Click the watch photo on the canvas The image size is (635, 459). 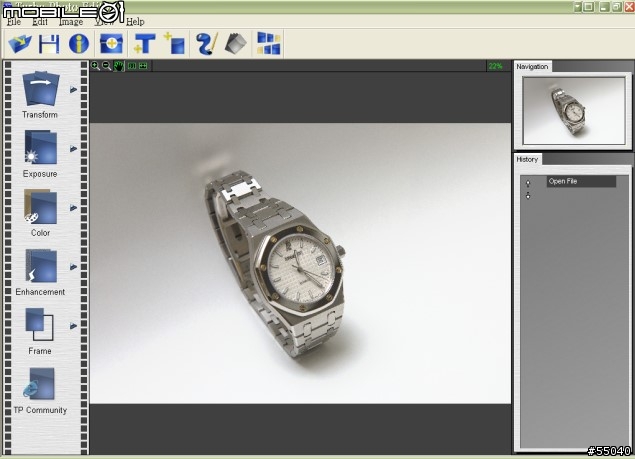[300, 263]
